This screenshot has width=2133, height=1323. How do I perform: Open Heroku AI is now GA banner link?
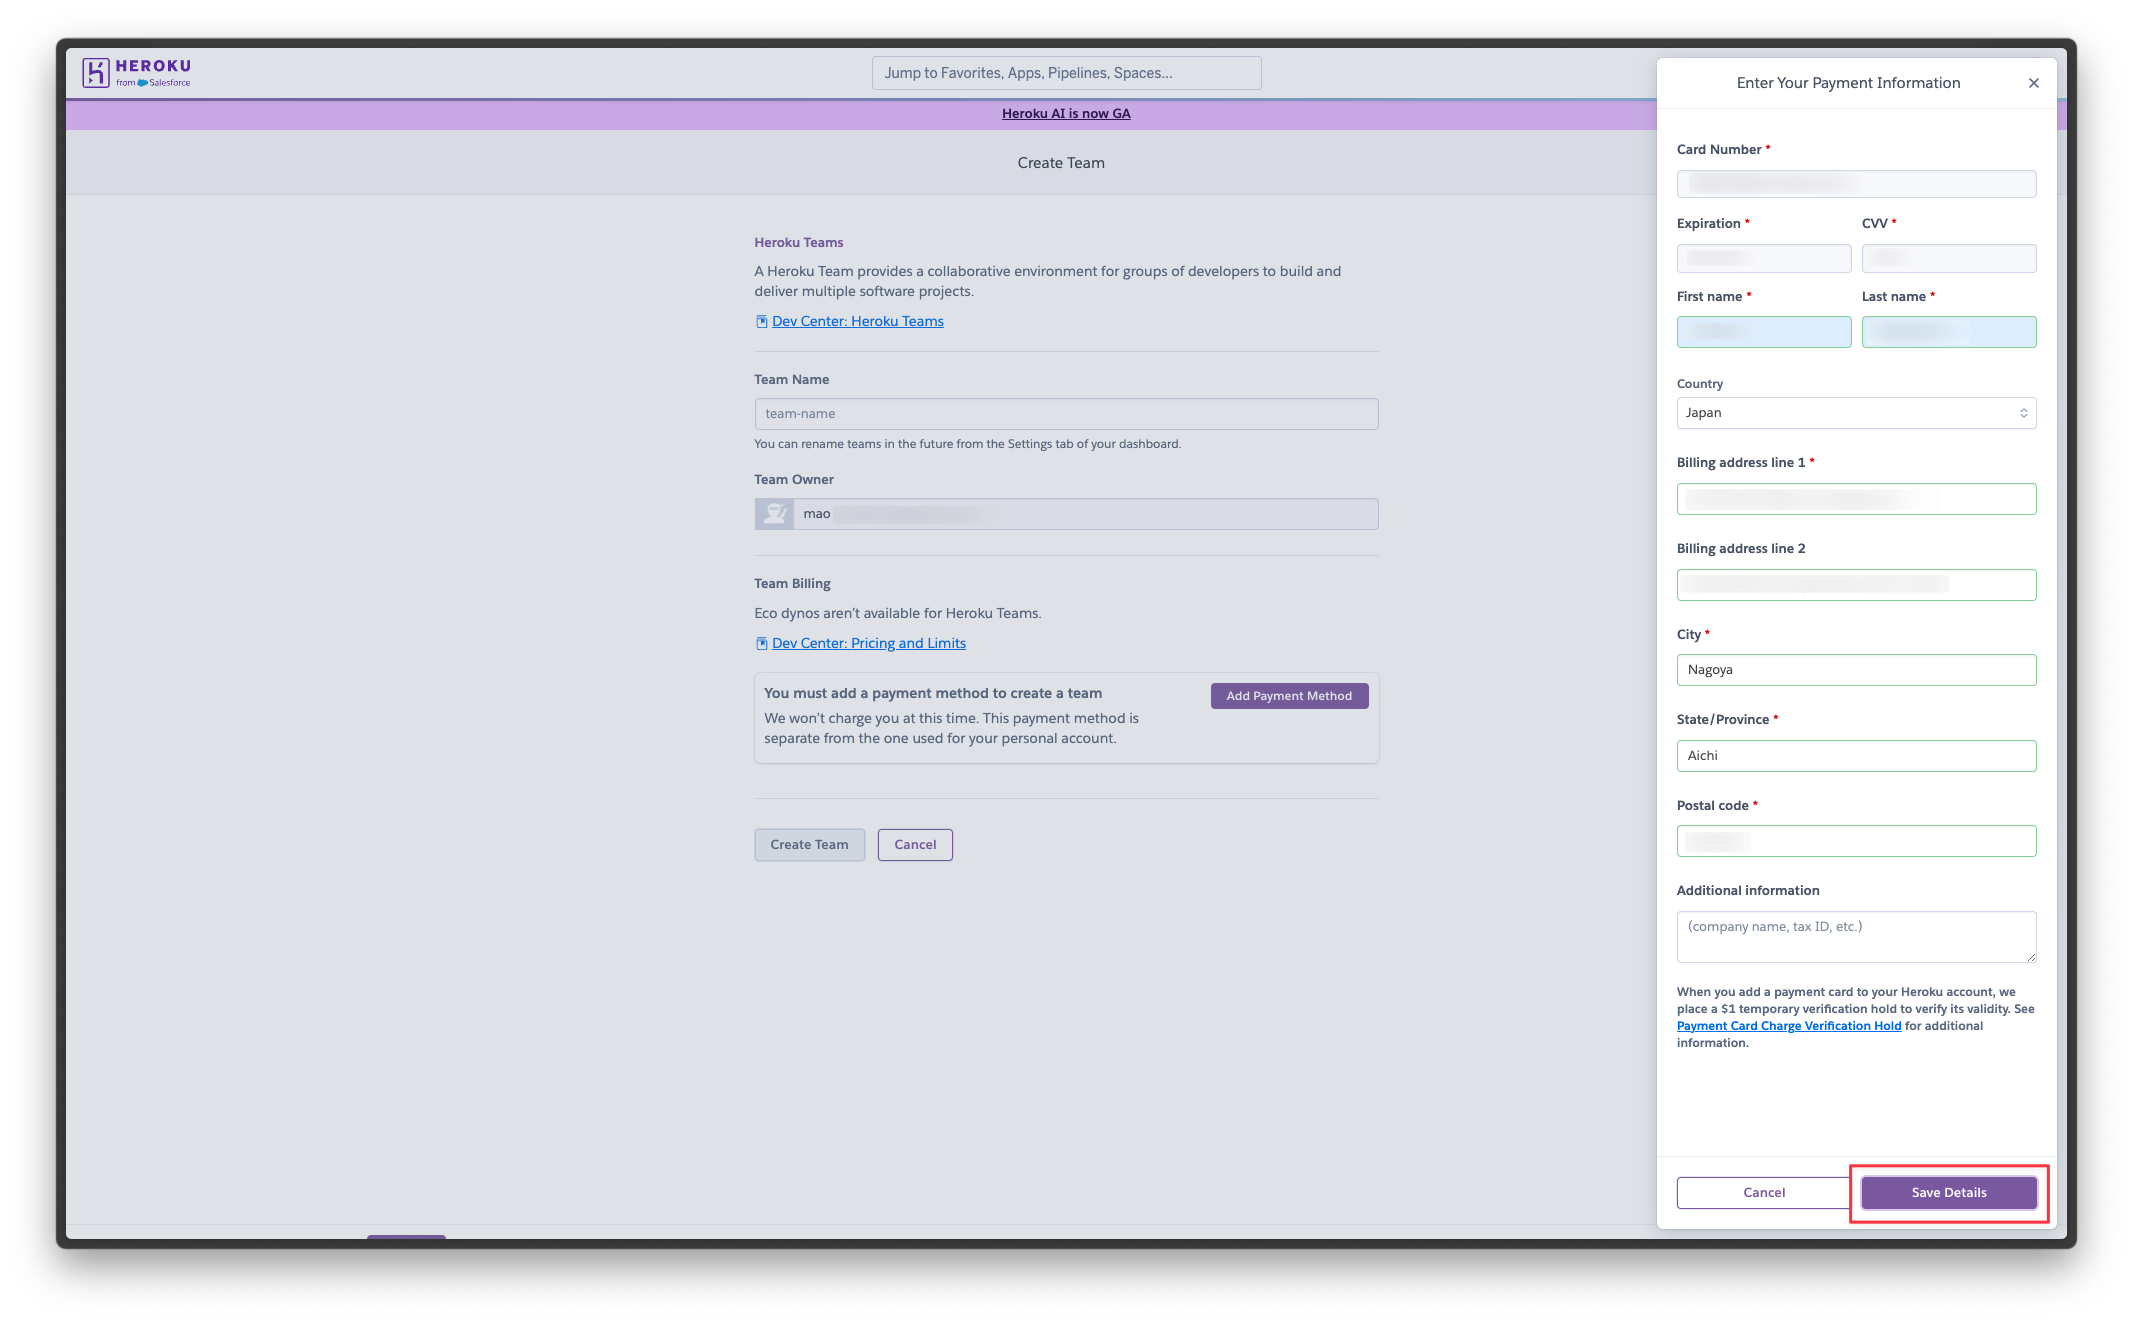click(x=1066, y=114)
